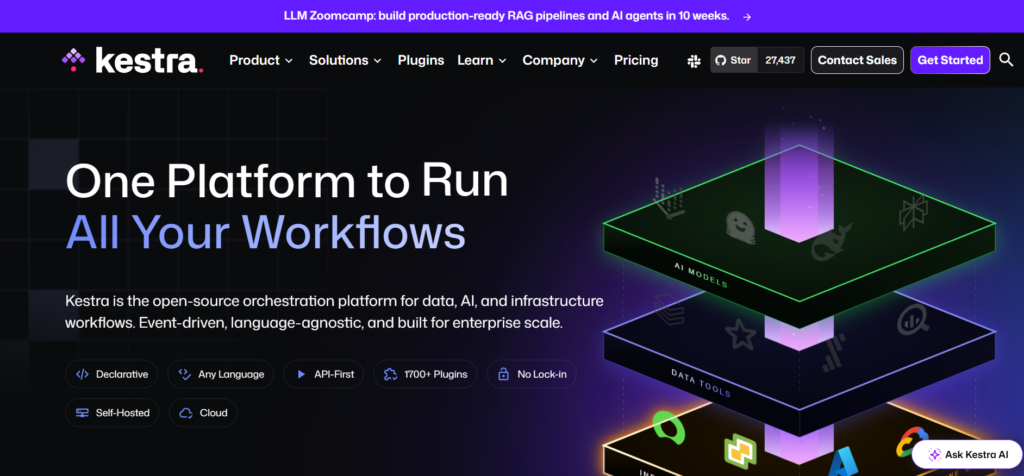Click the Declarative feature chip
Viewport: 1024px width, 476px height.
(112, 374)
